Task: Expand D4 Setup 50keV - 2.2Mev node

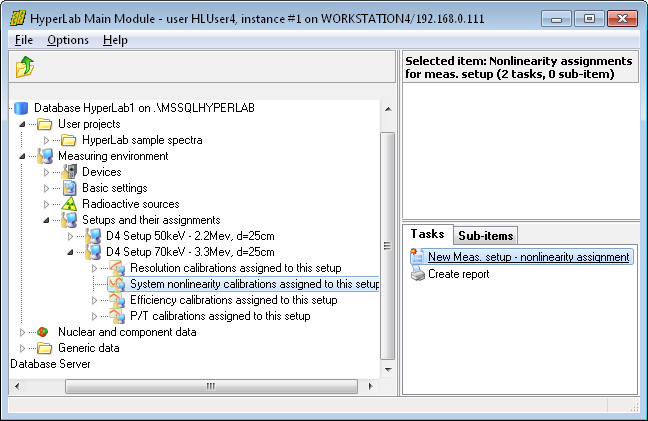Action: (x=70, y=236)
